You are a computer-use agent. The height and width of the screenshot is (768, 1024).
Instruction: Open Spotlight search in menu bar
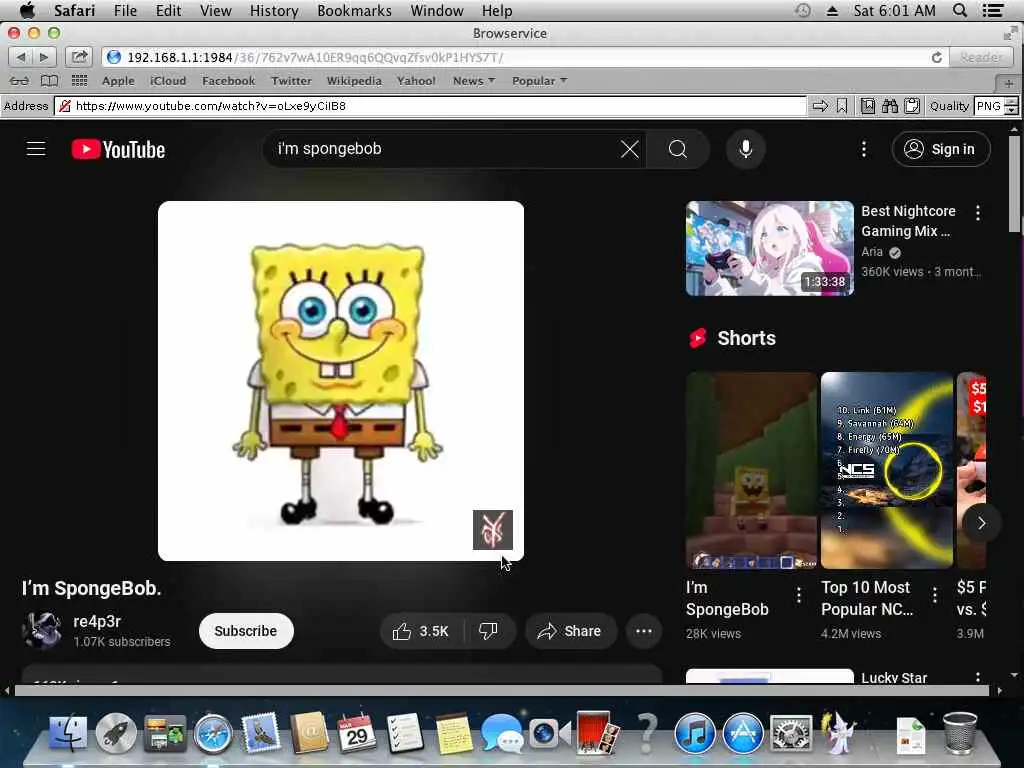(959, 10)
